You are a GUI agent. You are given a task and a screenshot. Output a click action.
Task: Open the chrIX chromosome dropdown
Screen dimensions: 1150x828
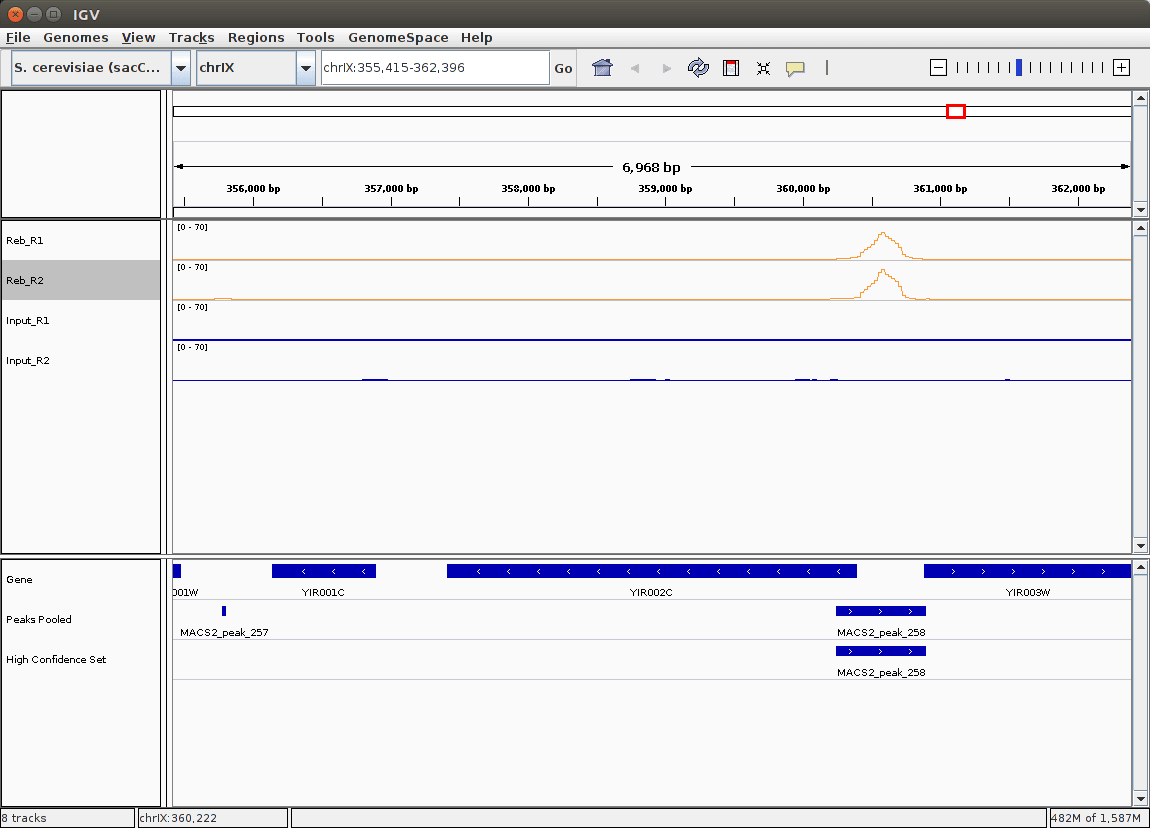306,67
